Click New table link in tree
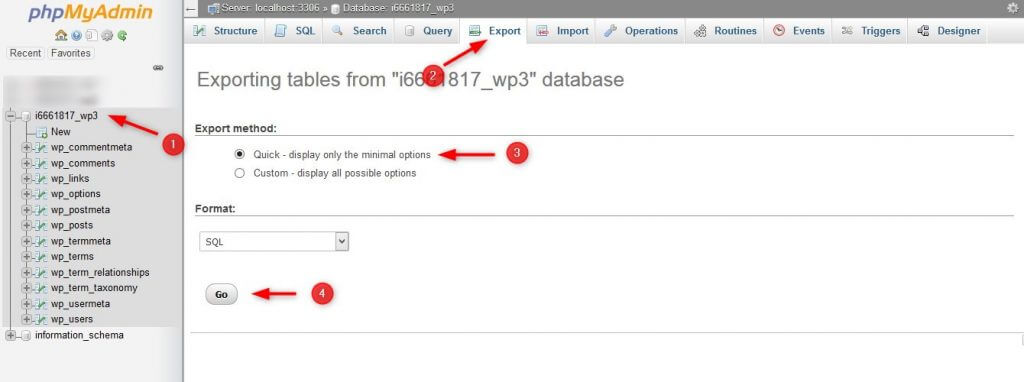 pyautogui.click(x=61, y=132)
